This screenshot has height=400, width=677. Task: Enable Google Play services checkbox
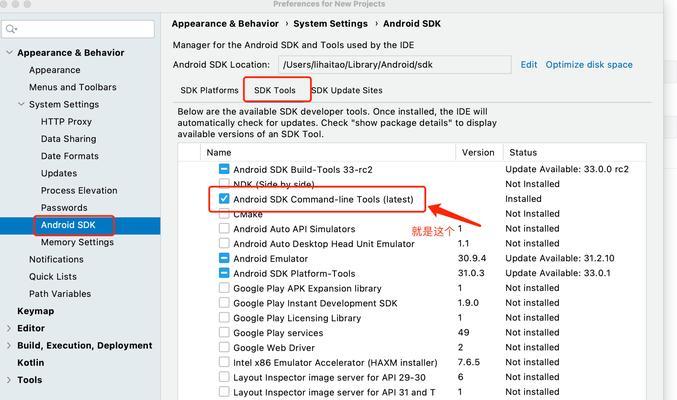pyautogui.click(x=224, y=333)
